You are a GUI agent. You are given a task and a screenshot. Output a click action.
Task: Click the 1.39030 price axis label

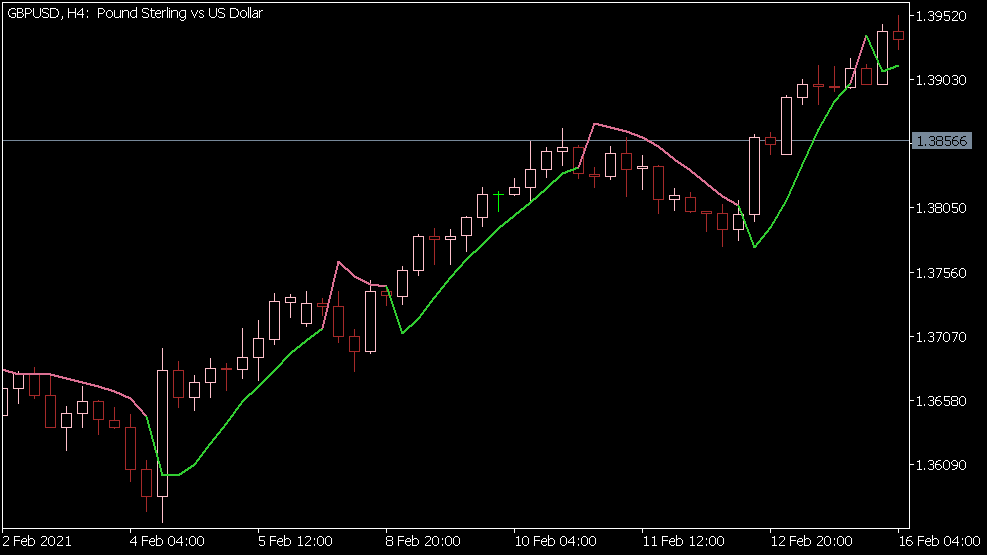(x=941, y=80)
